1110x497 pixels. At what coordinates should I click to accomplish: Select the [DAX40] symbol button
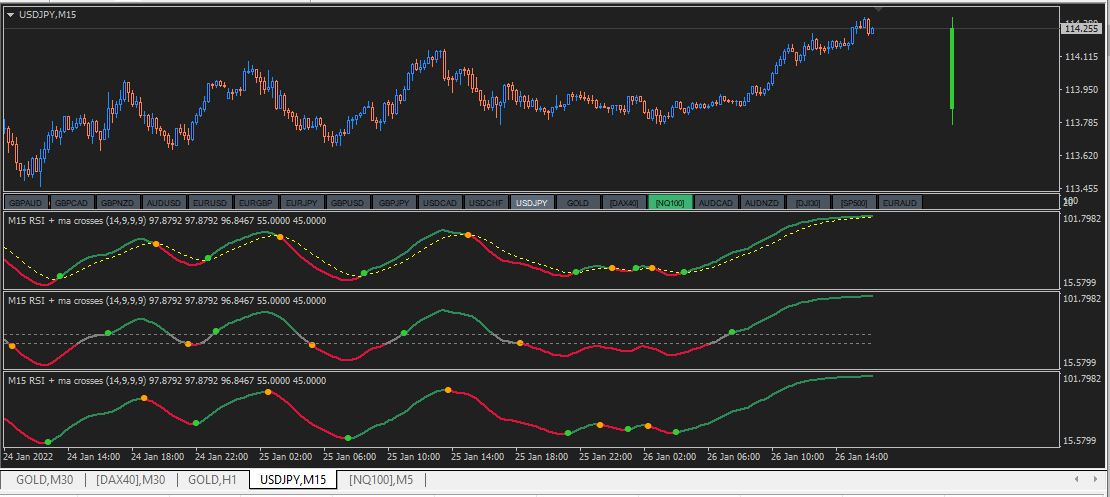pos(623,202)
